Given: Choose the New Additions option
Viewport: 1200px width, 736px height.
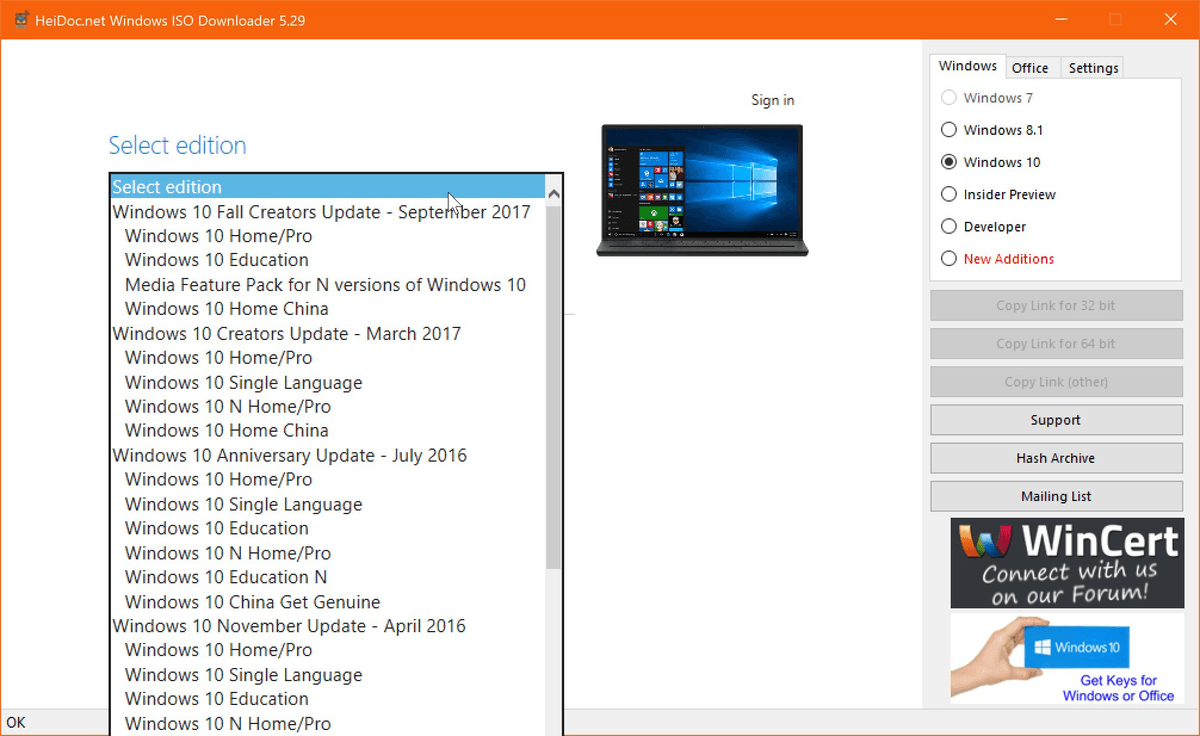Looking at the screenshot, I should (x=948, y=258).
